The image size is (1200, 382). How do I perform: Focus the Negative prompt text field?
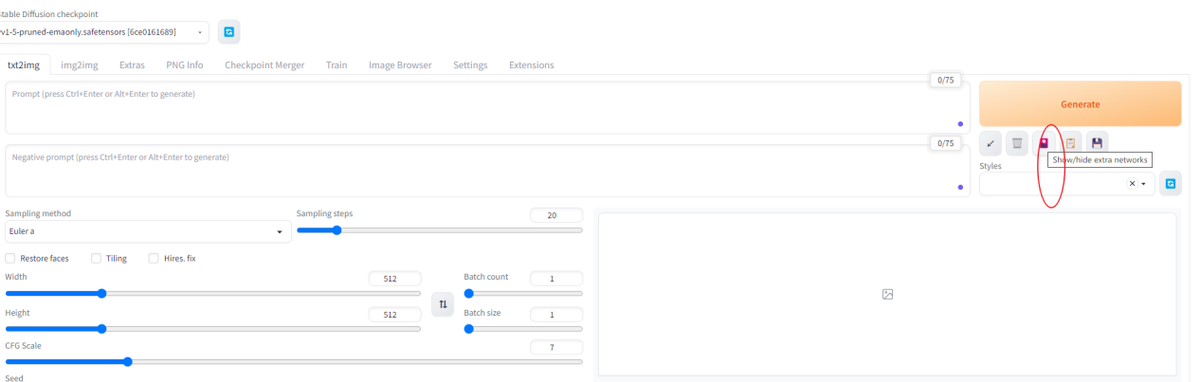tap(487, 171)
